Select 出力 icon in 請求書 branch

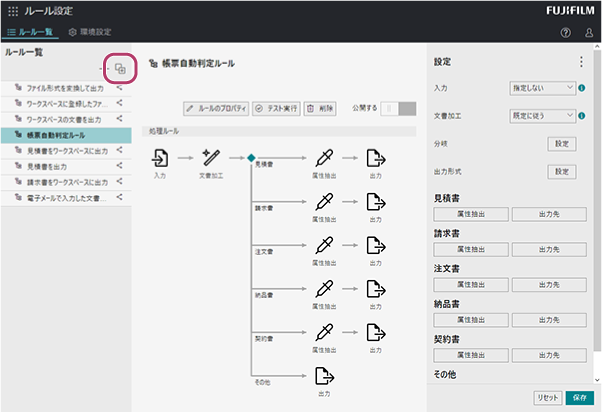click(x=376, y=202)
